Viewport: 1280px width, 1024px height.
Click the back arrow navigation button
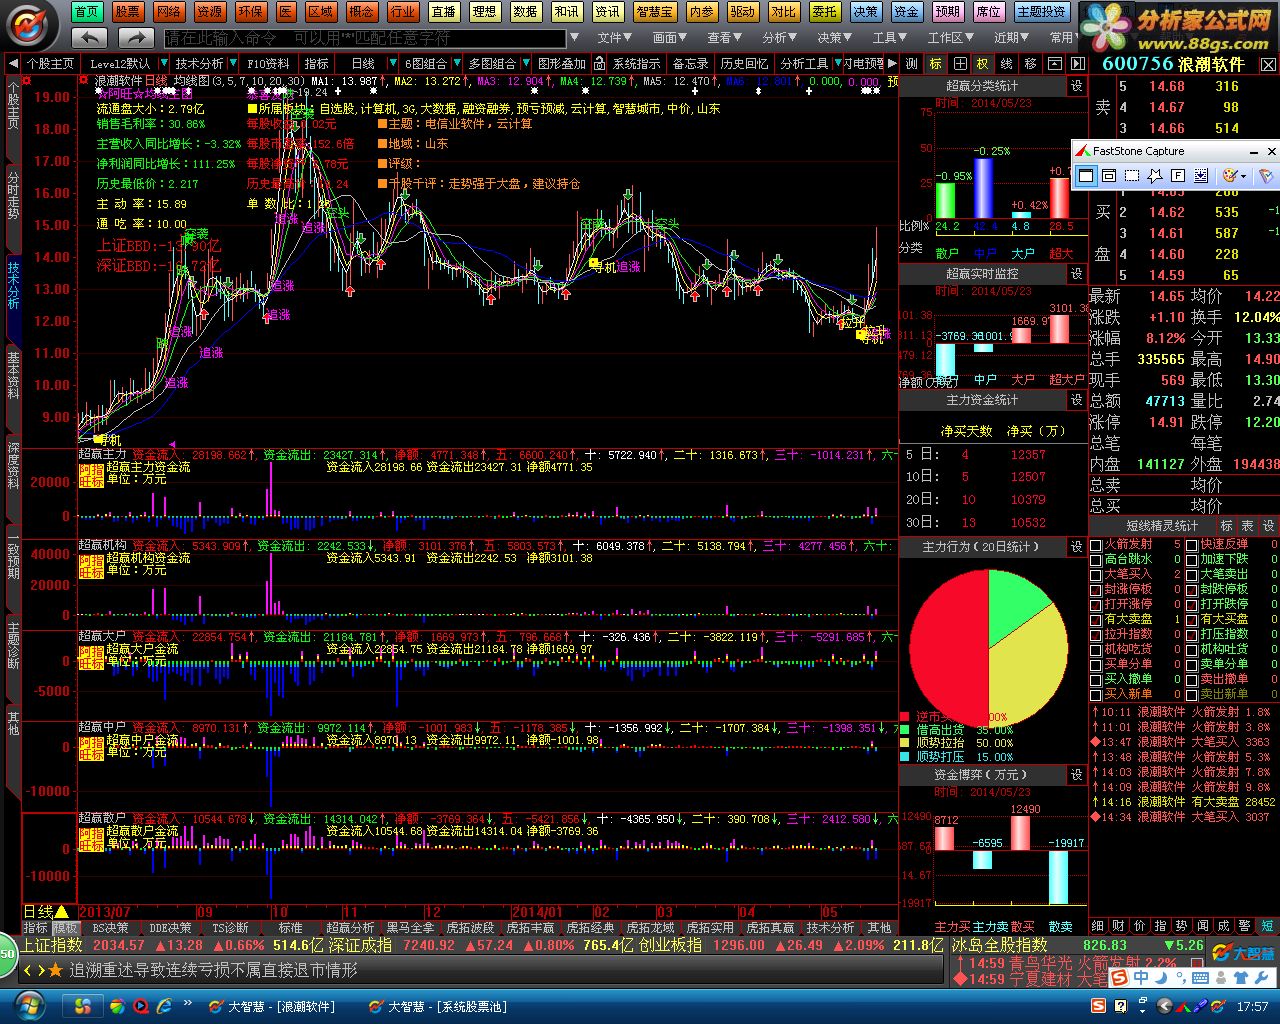(x=90, y=37)
